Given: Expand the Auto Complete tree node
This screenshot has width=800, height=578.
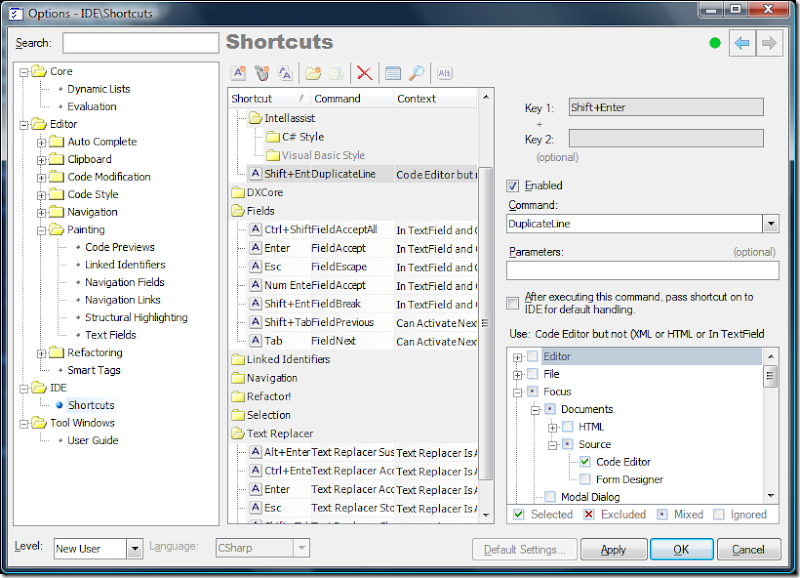Looking at the screenshot, I should coord(41,142).
